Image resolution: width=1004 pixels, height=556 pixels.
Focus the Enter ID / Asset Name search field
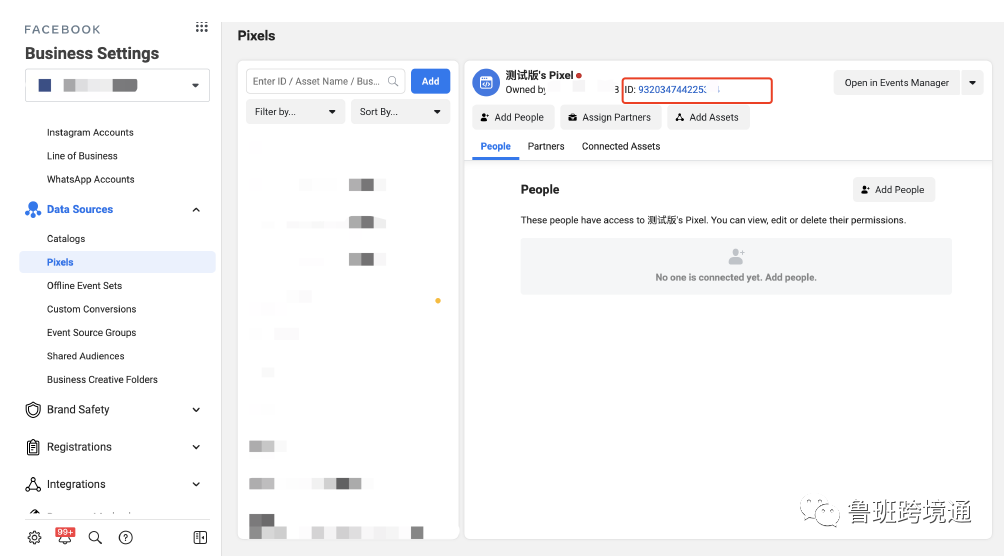[325, 81]
